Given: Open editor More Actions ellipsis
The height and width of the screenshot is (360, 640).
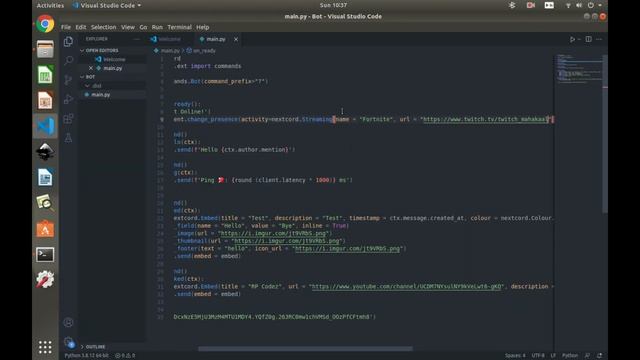Looking at the screenshot, I should click(599, 39).
